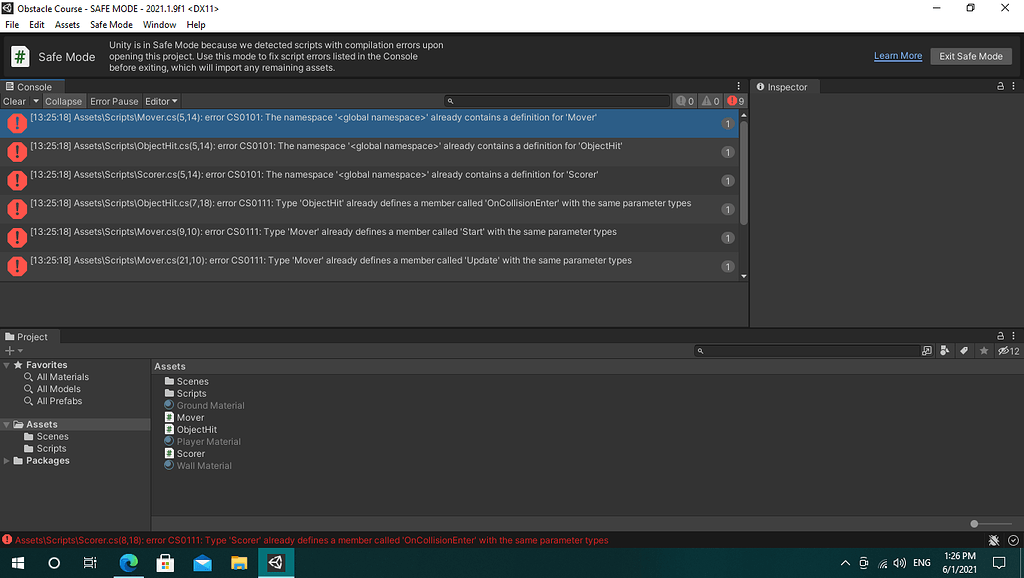Click Search by Type icon in Project

tap(944, 351)
